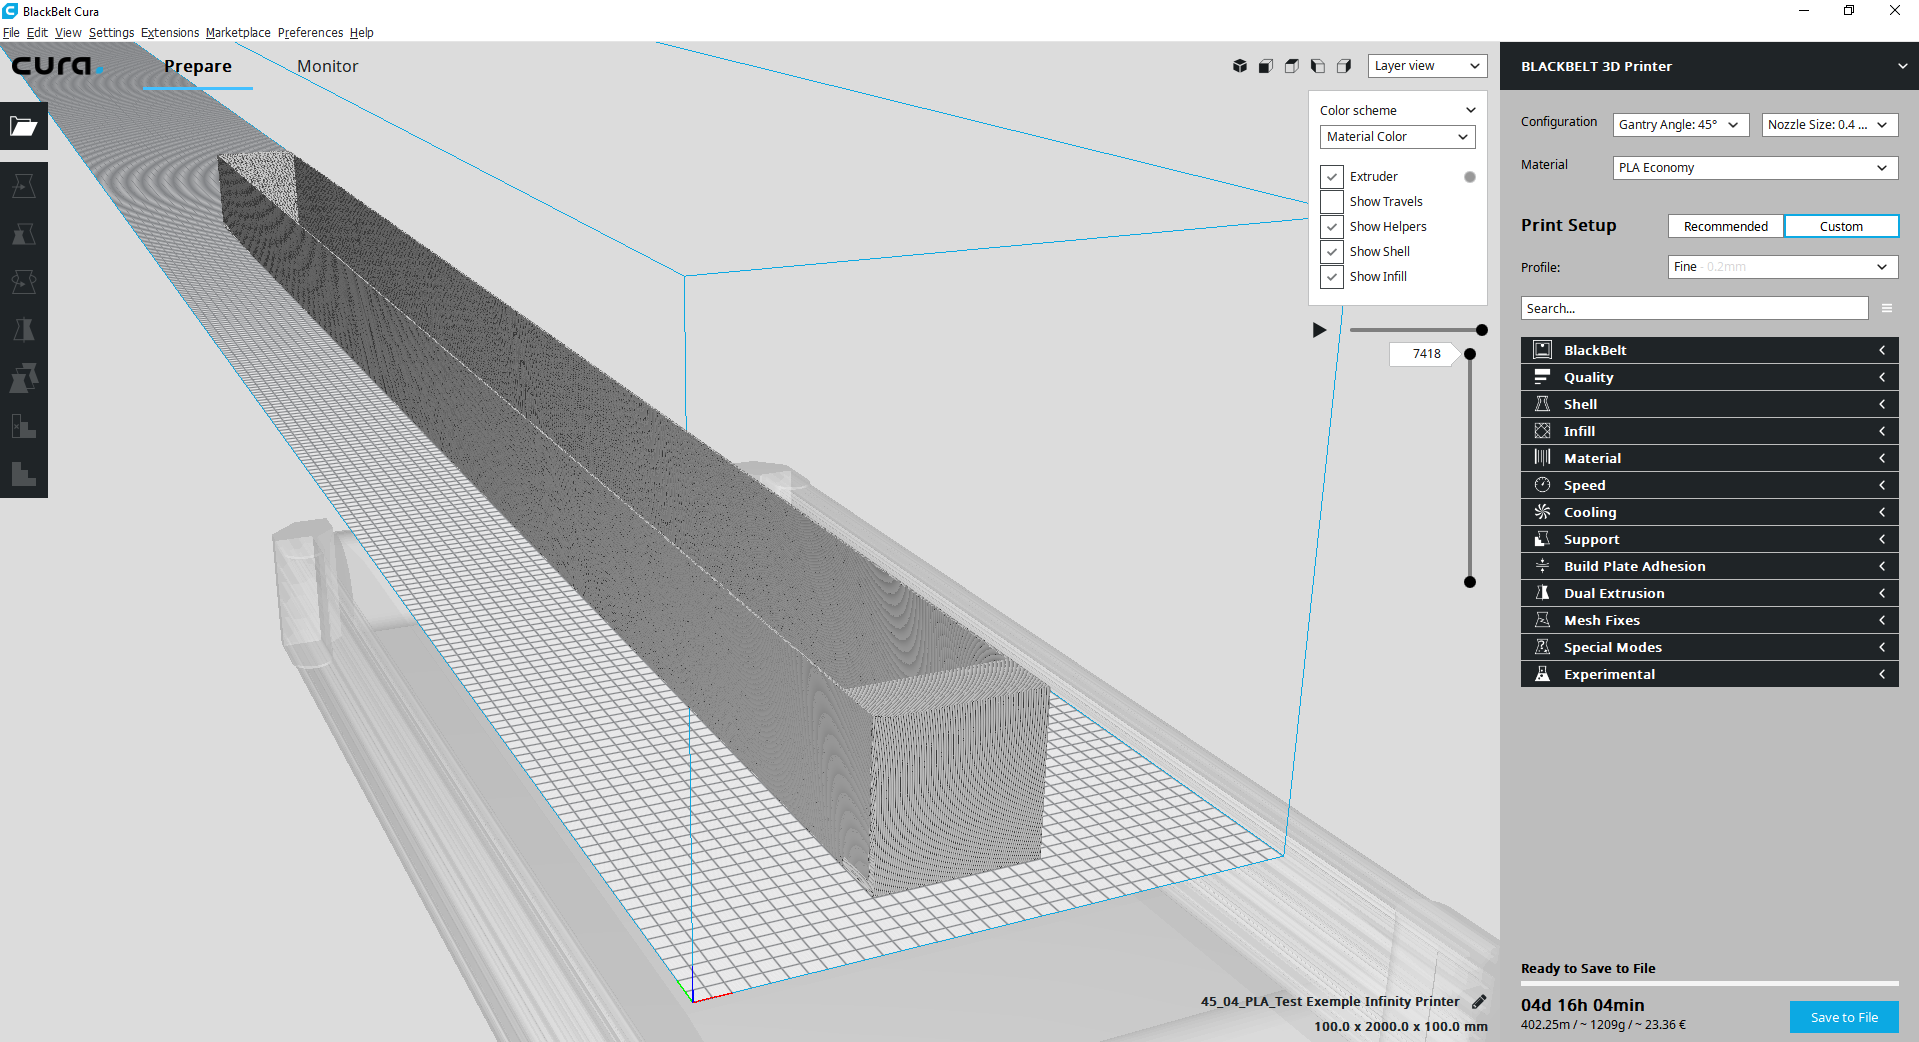Screen dimensions: 1919x1042
Task: Select the Per Model Settings tool
Action: point(24,378)
